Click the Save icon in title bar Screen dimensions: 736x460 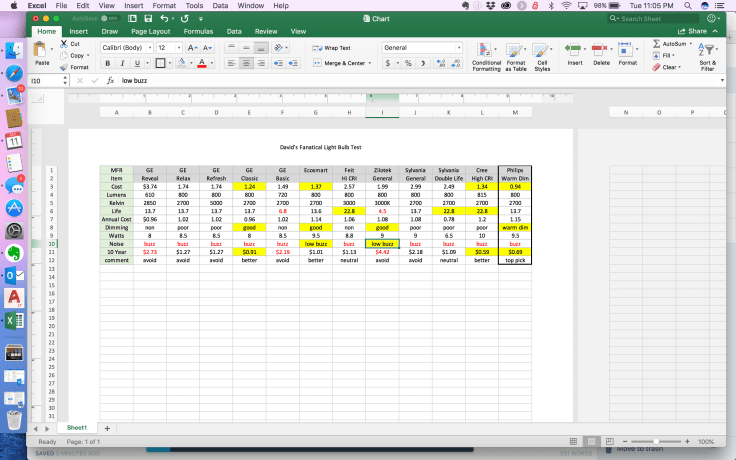(x=148, y=18)
